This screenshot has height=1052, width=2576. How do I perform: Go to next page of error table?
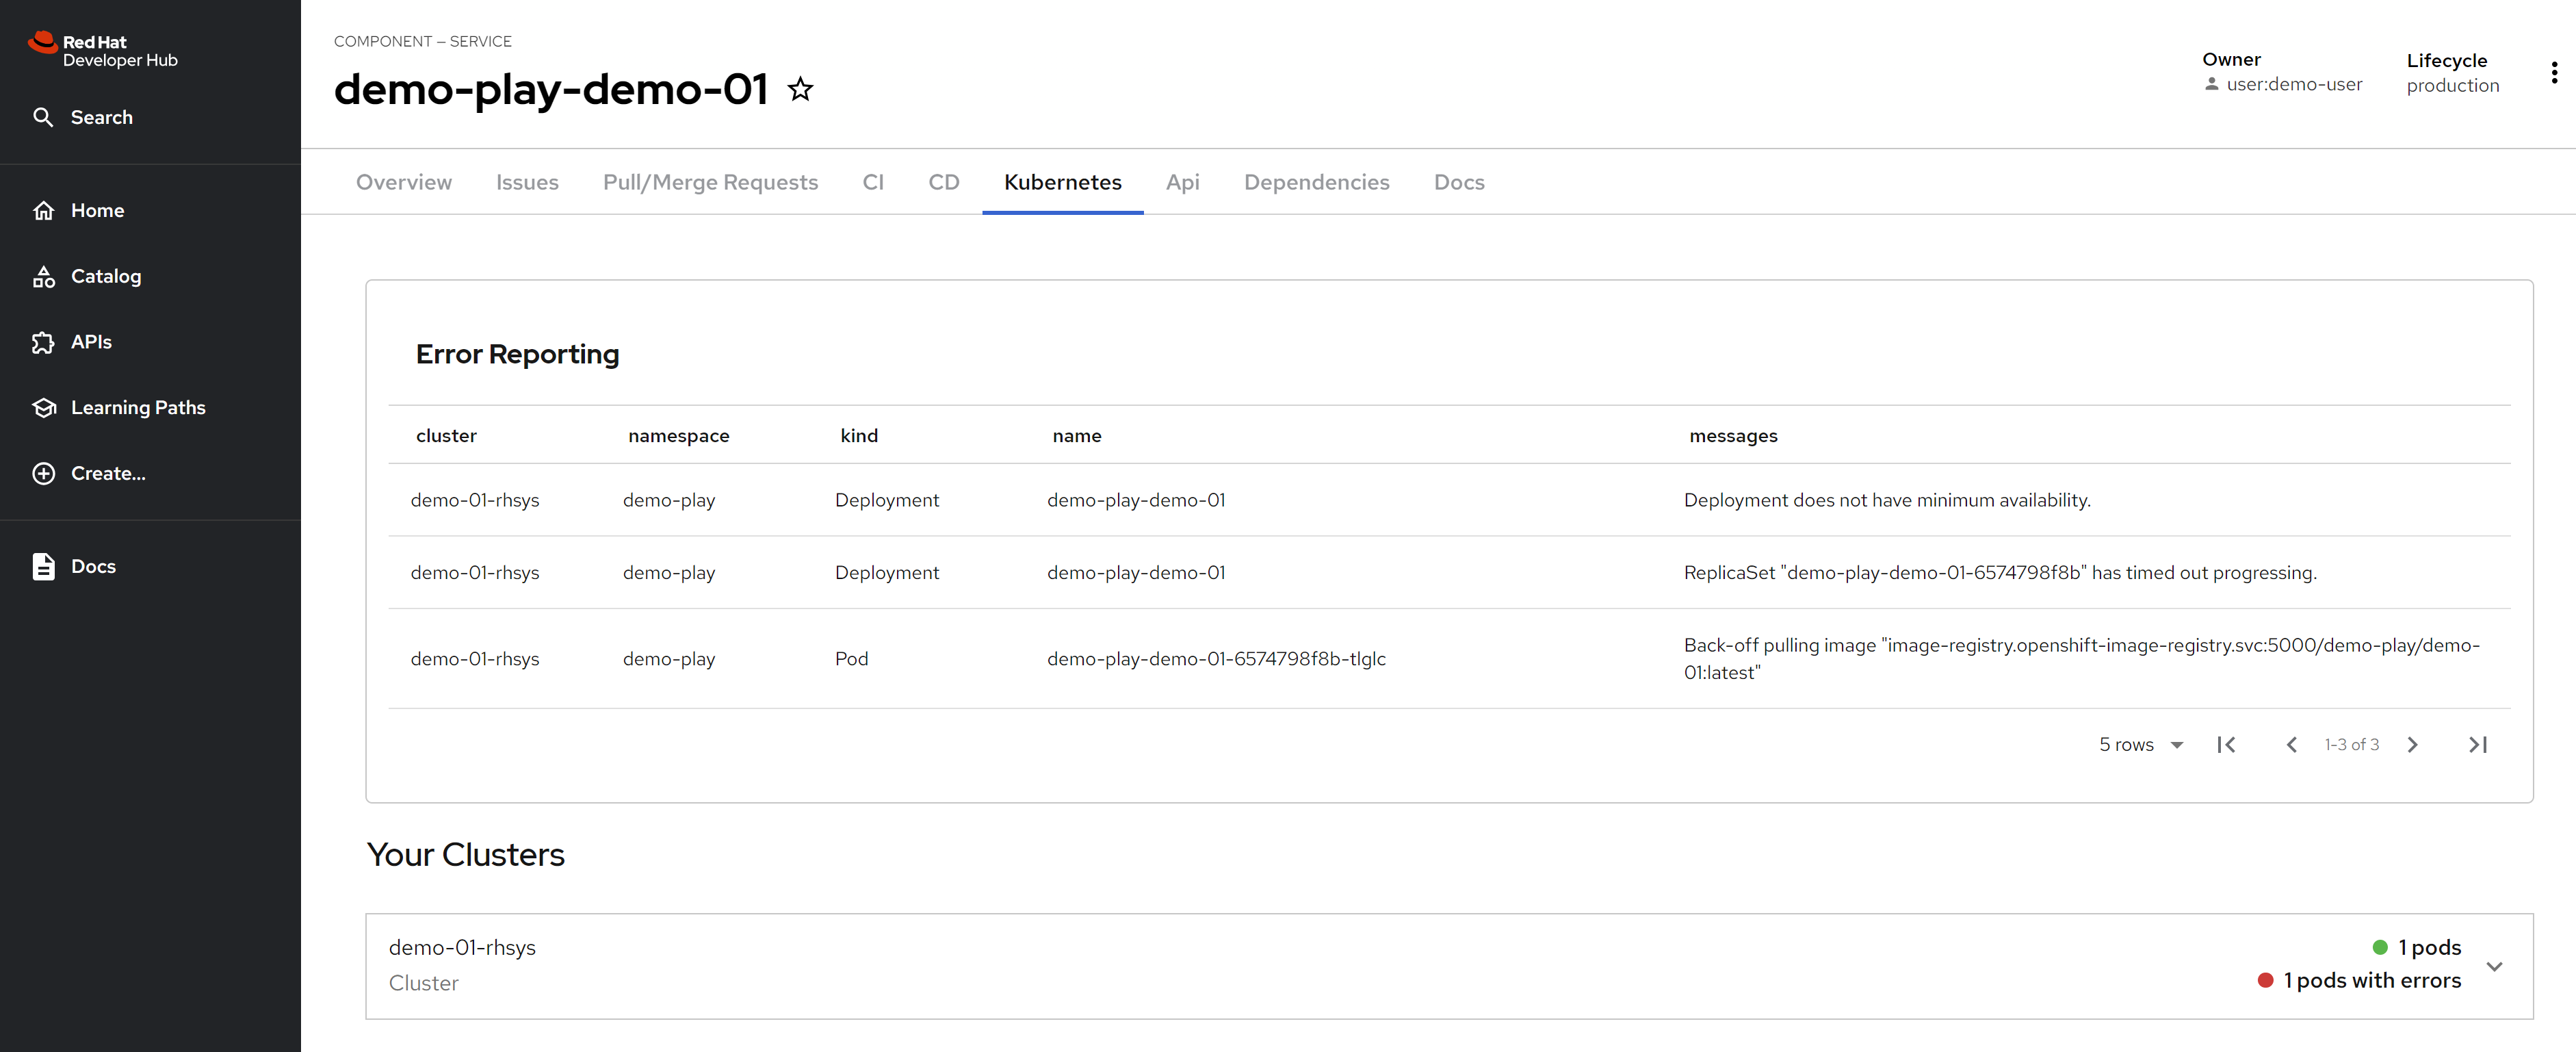[2412, 745]
